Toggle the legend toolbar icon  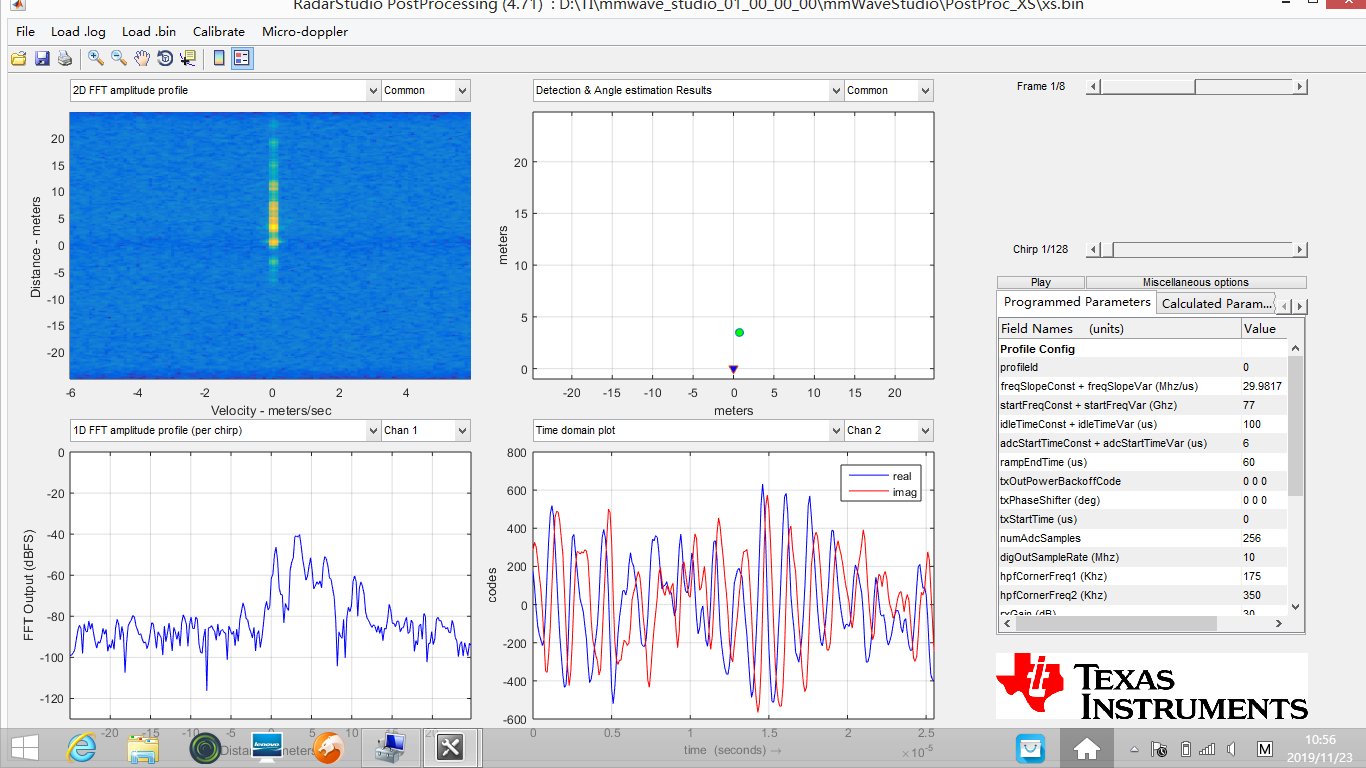241,58
